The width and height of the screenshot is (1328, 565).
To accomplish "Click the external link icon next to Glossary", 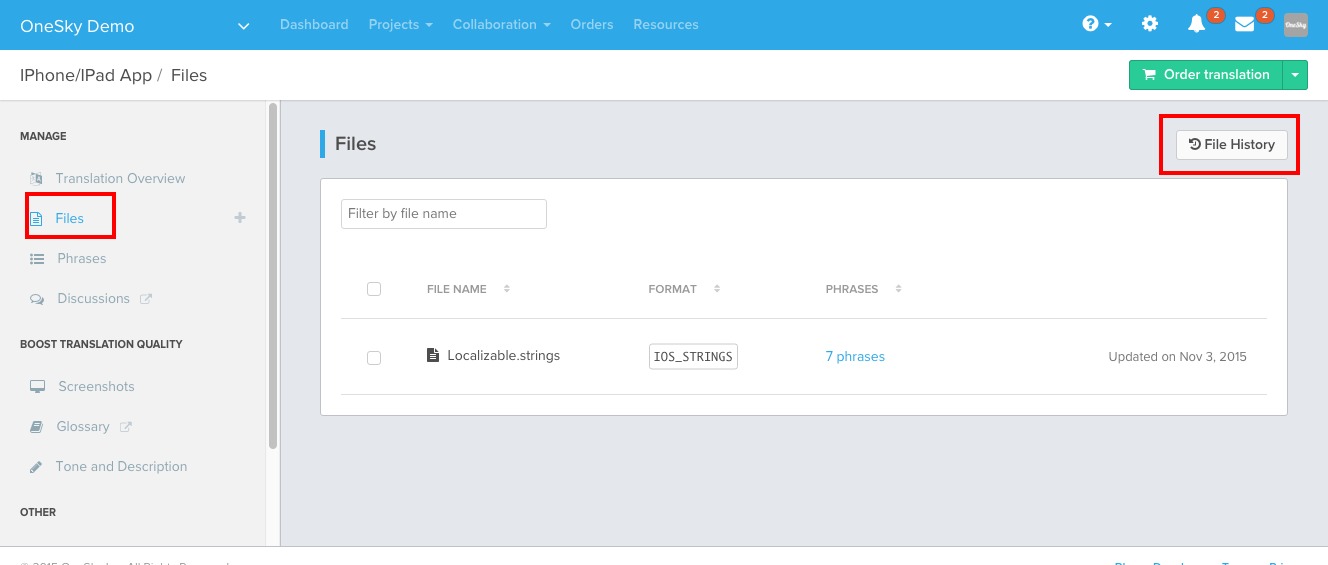I will click(x=126, y=426).
